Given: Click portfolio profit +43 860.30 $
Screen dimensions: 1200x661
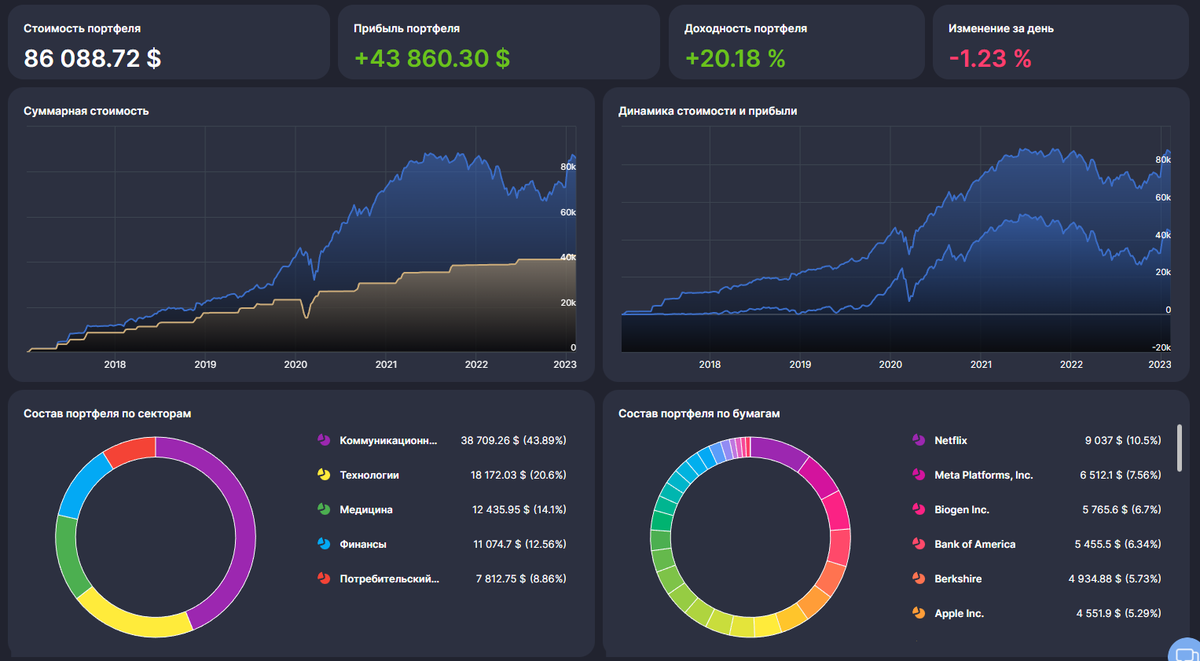Looking at the screenshot, I should pos(432,58).
